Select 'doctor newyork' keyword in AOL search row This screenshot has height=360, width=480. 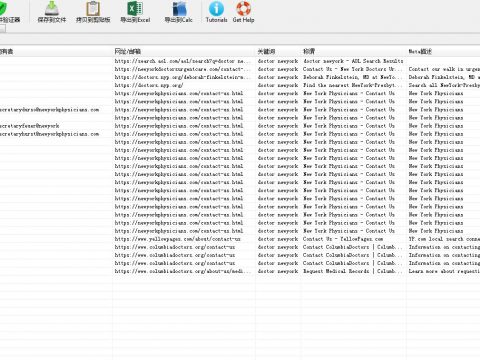(x=278, y=61)
